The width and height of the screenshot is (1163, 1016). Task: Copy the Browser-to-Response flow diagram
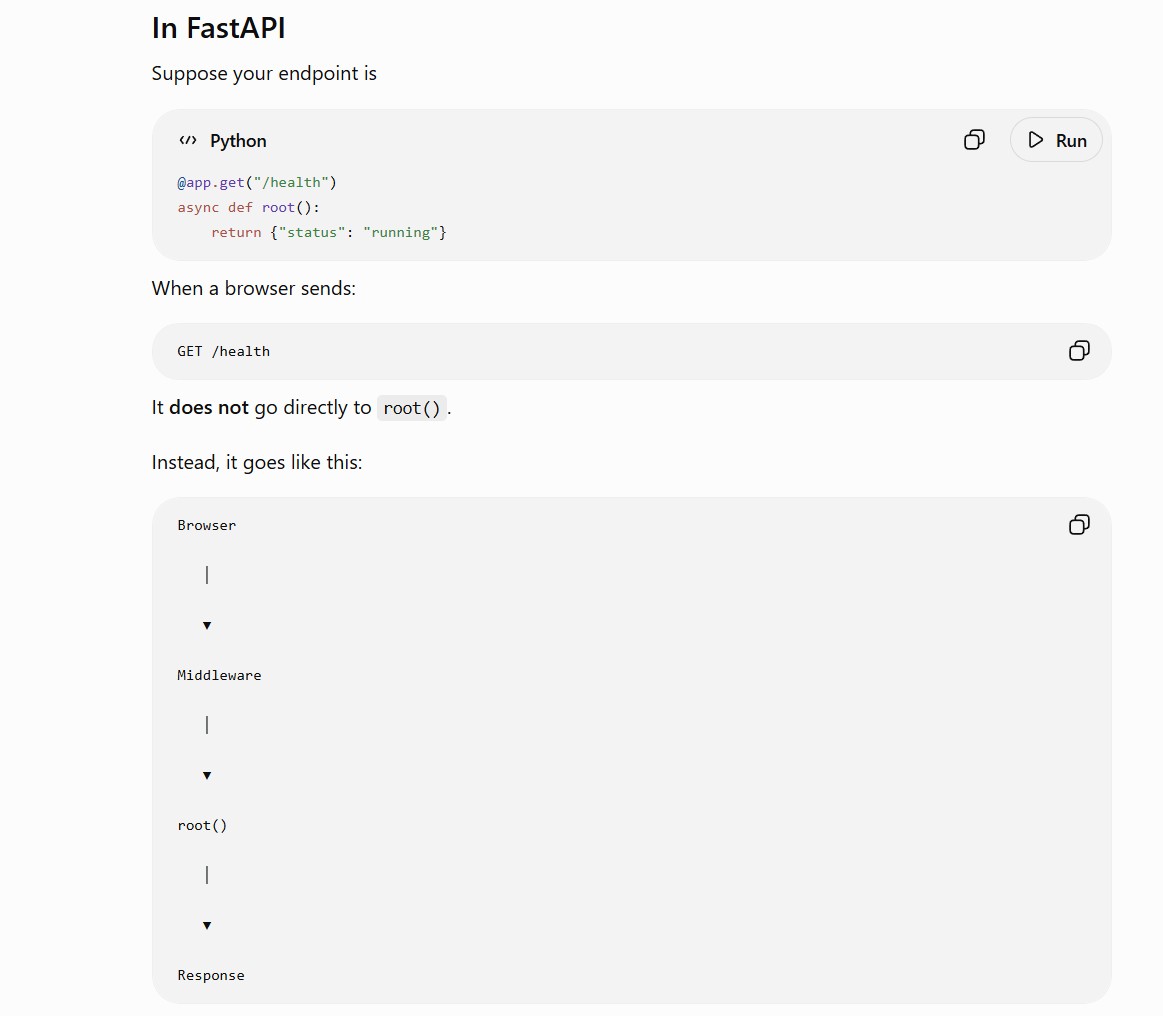point(1079,525)
